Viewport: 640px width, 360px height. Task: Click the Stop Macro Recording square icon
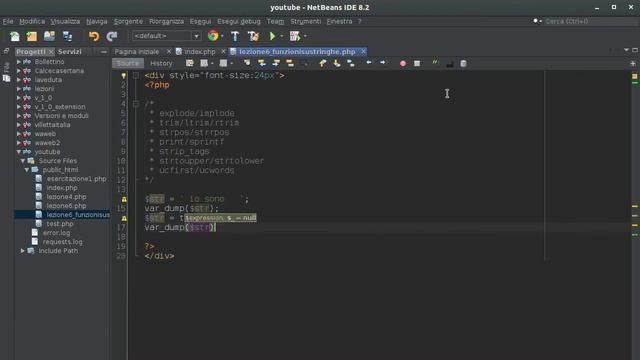pos(417,63)
